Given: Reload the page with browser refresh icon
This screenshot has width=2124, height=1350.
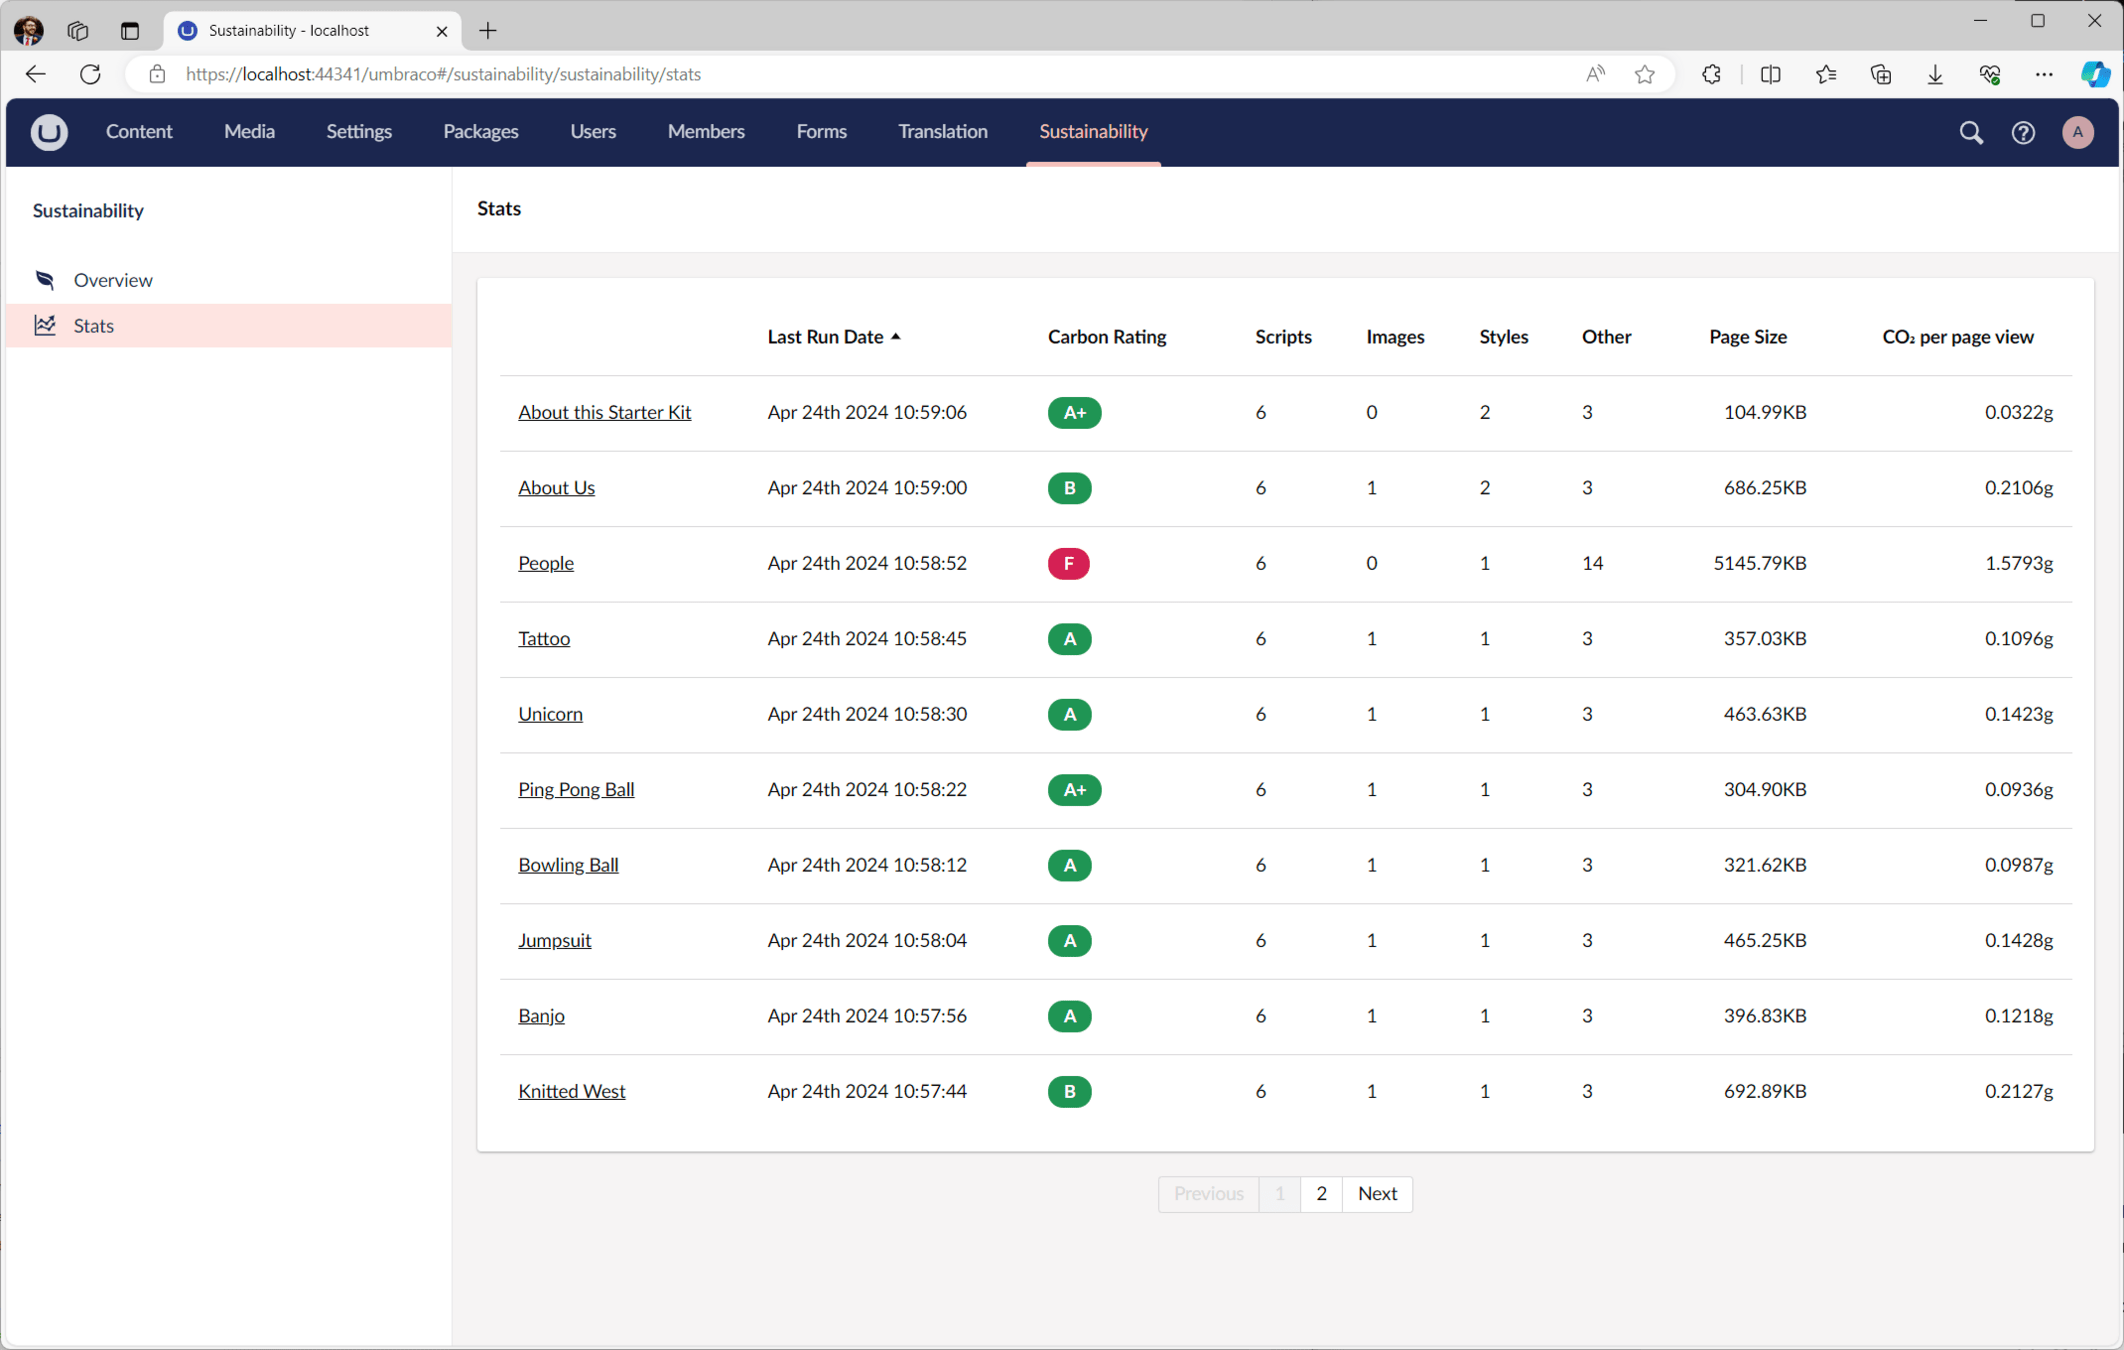Looking at the screenshot, I should 90,74.
